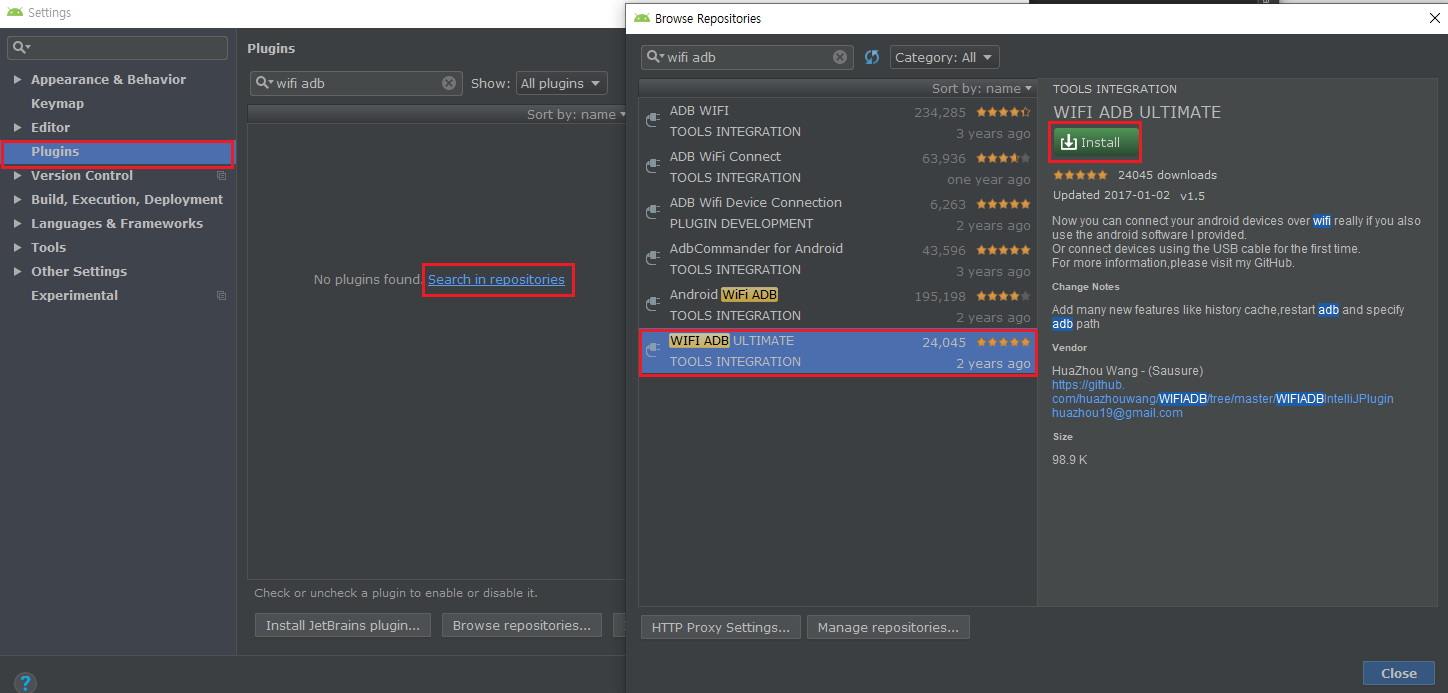Click the 234,285 download count
Viewport: 1448px width, 693px height.
[x=940, y=112]
